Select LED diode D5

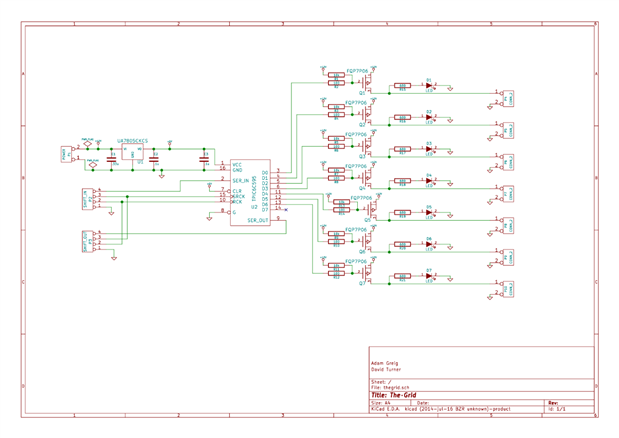pos(429,213)
